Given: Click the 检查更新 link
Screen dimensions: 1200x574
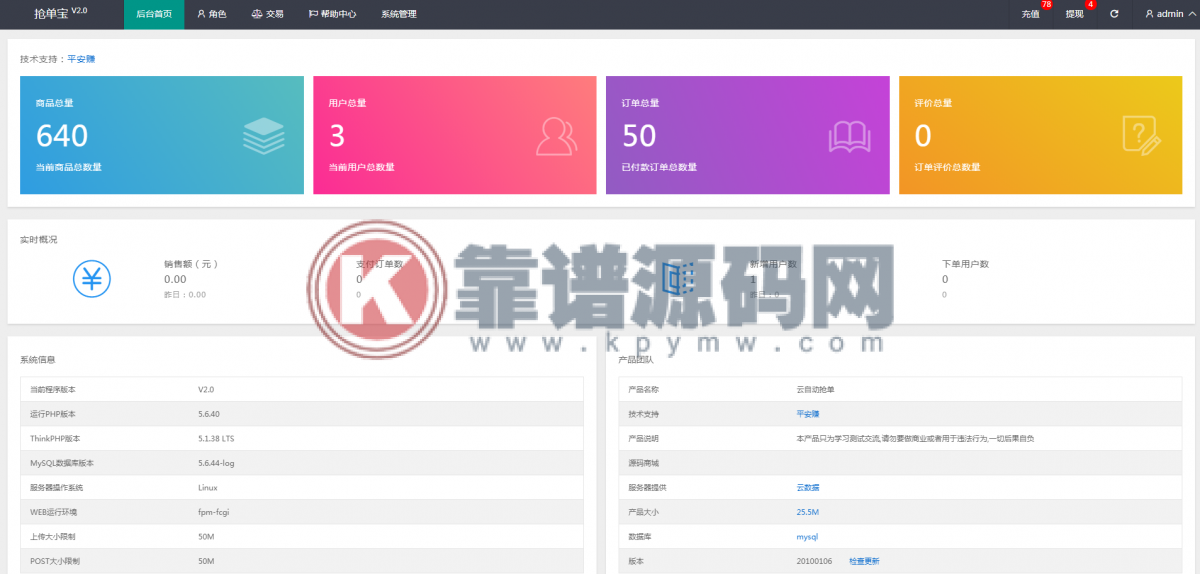Looking at the screenshot, I should pyautogui.click(x=864, y=561).
